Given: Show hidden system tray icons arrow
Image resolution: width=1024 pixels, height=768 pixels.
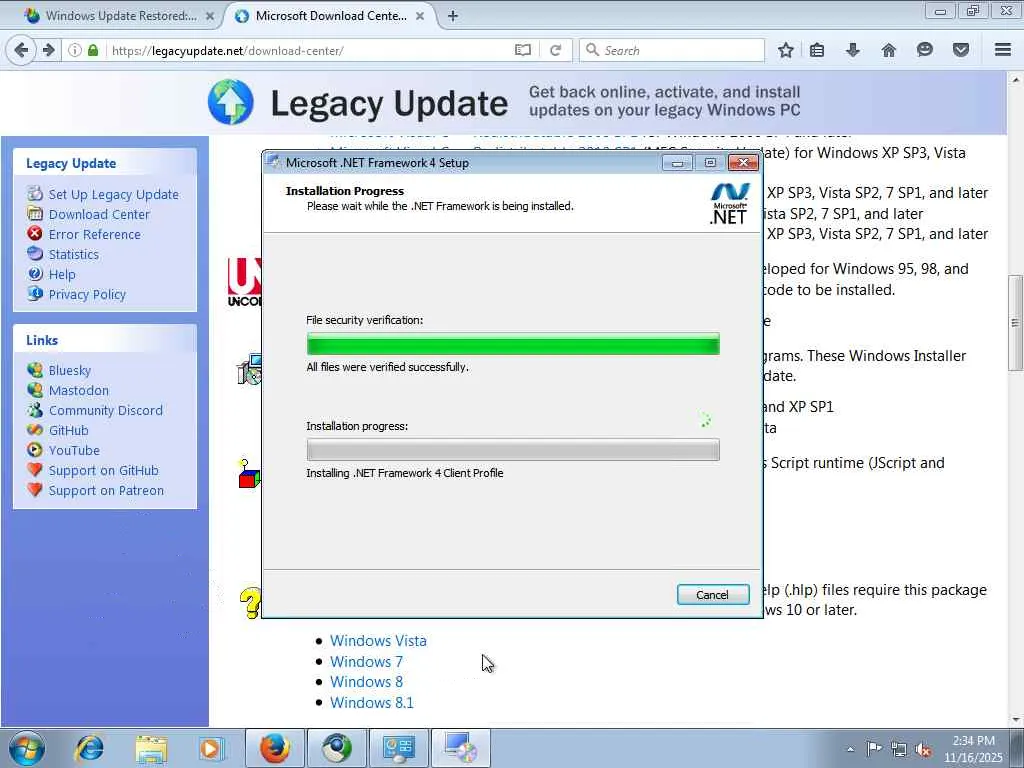Looking at the screenshot, I should [x=850, y=749].
